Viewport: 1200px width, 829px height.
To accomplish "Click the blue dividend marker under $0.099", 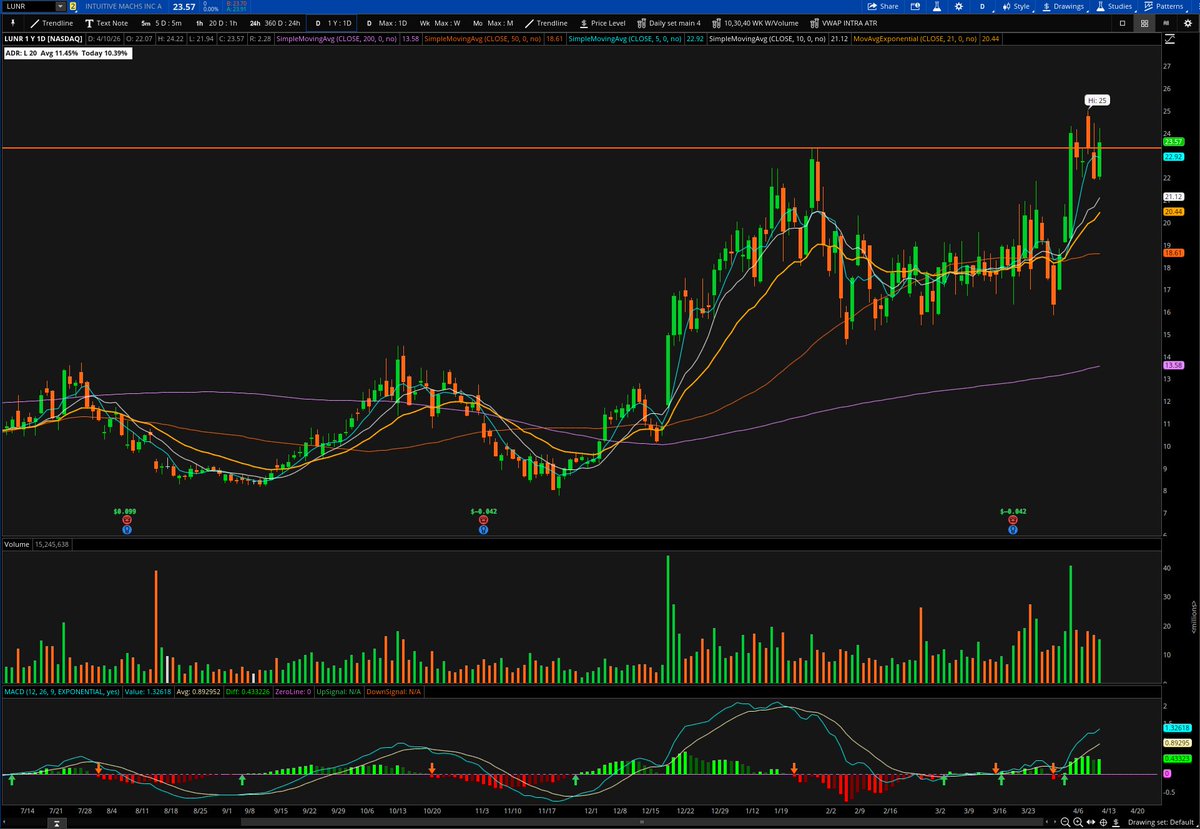I will [x=127, y=530].
